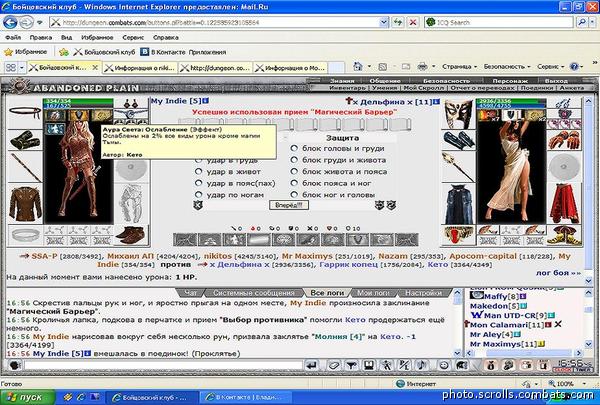This screenshot has height=405, width=600.
Task: Click the printer icon in command bar
Action: point(422,67)
